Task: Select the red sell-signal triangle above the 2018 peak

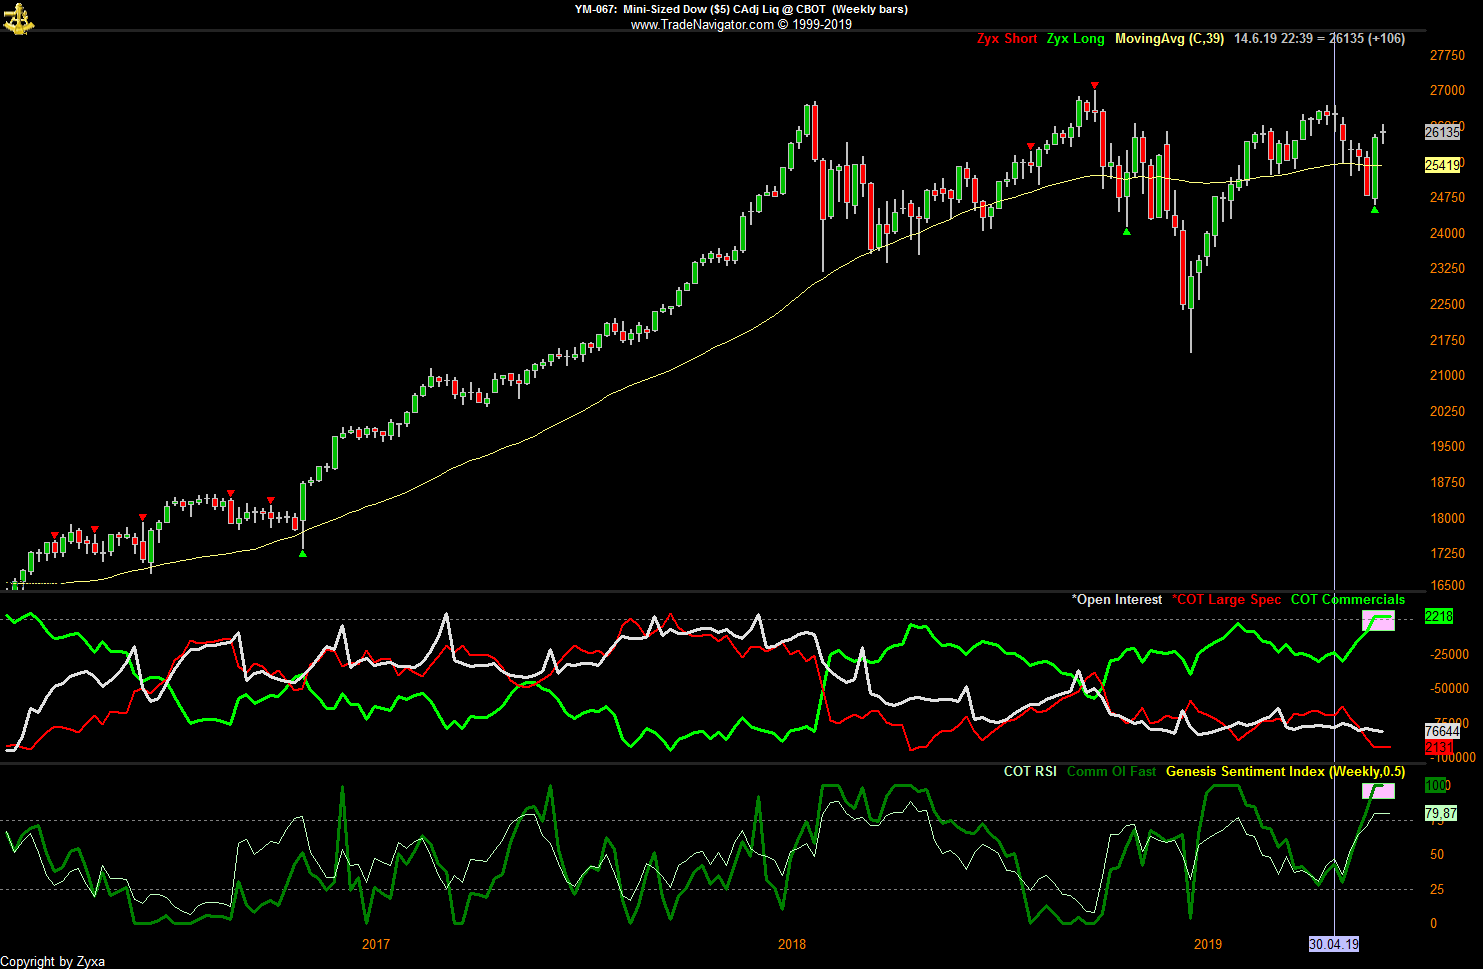Action: (x=1095, y=84)
